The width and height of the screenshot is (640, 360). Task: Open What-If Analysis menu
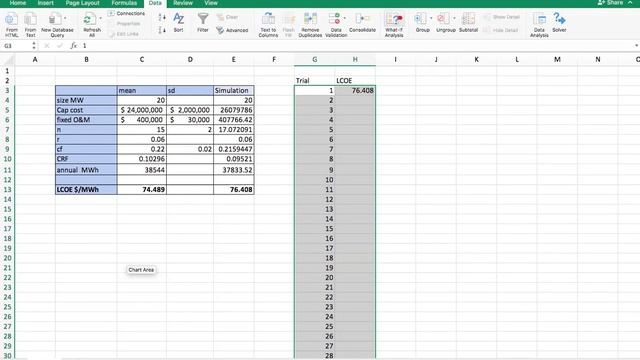pyautogui.click(x=394, y=24)
